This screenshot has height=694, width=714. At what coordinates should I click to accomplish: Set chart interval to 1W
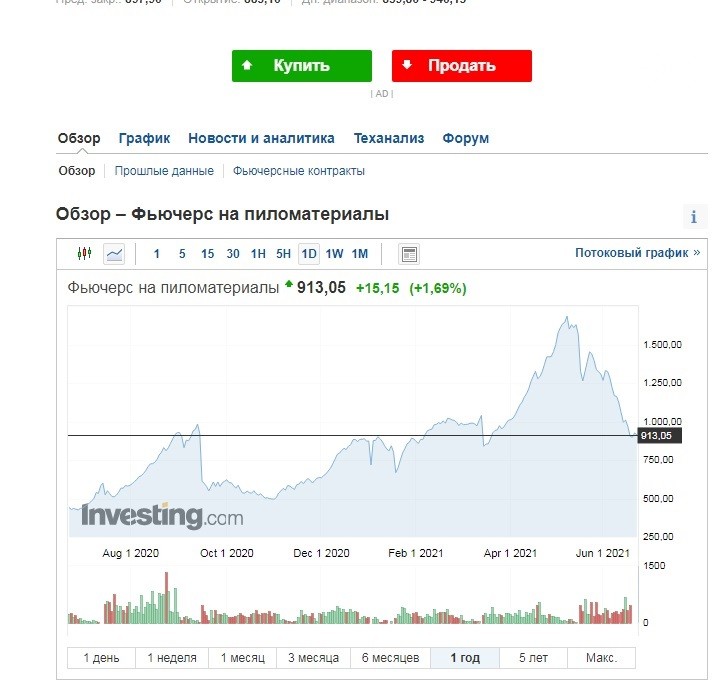pyautogui.click(x=334, y=254)
